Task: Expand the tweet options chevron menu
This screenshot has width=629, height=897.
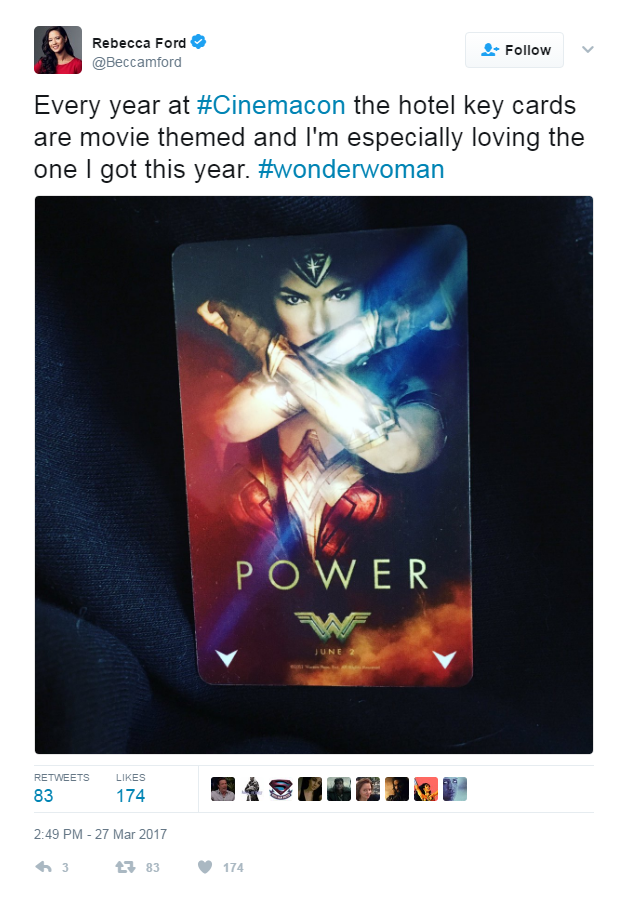Action: 588,50
